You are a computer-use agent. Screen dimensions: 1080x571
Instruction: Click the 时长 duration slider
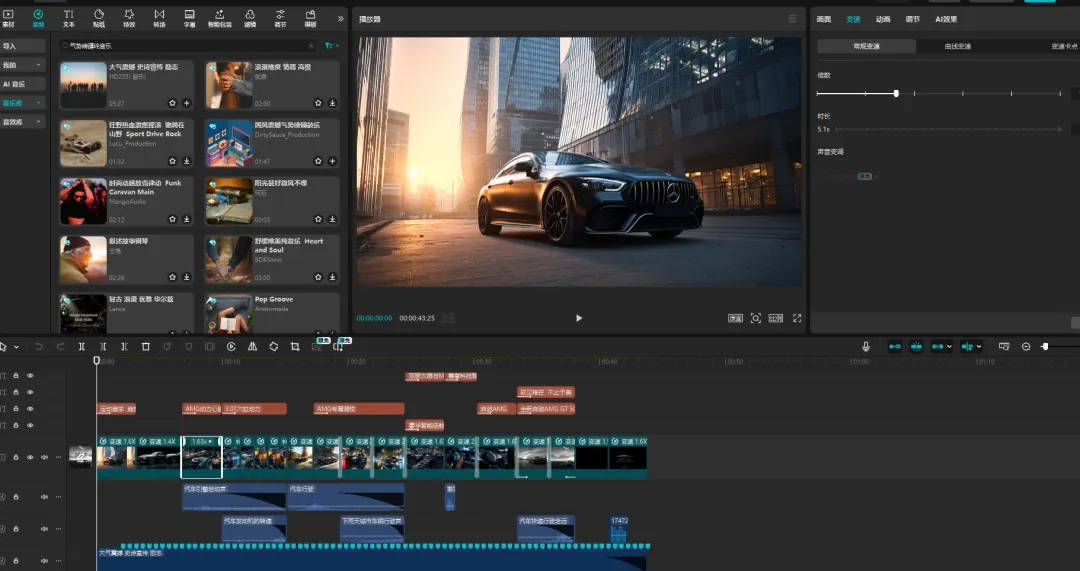tap(948, 129)
